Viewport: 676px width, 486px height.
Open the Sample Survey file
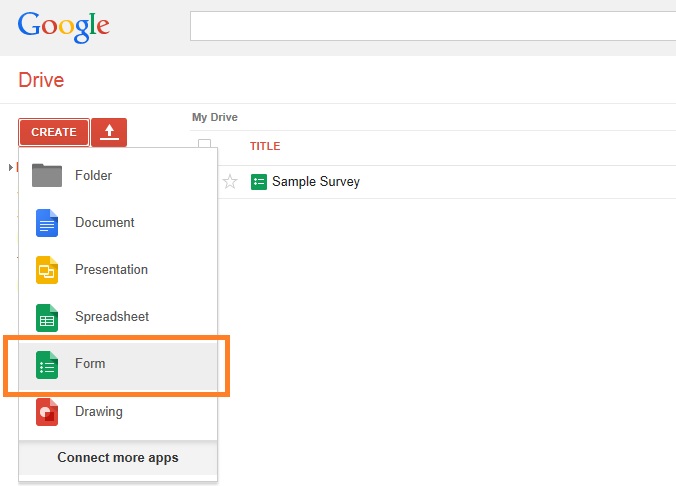(x=316, y=182)
